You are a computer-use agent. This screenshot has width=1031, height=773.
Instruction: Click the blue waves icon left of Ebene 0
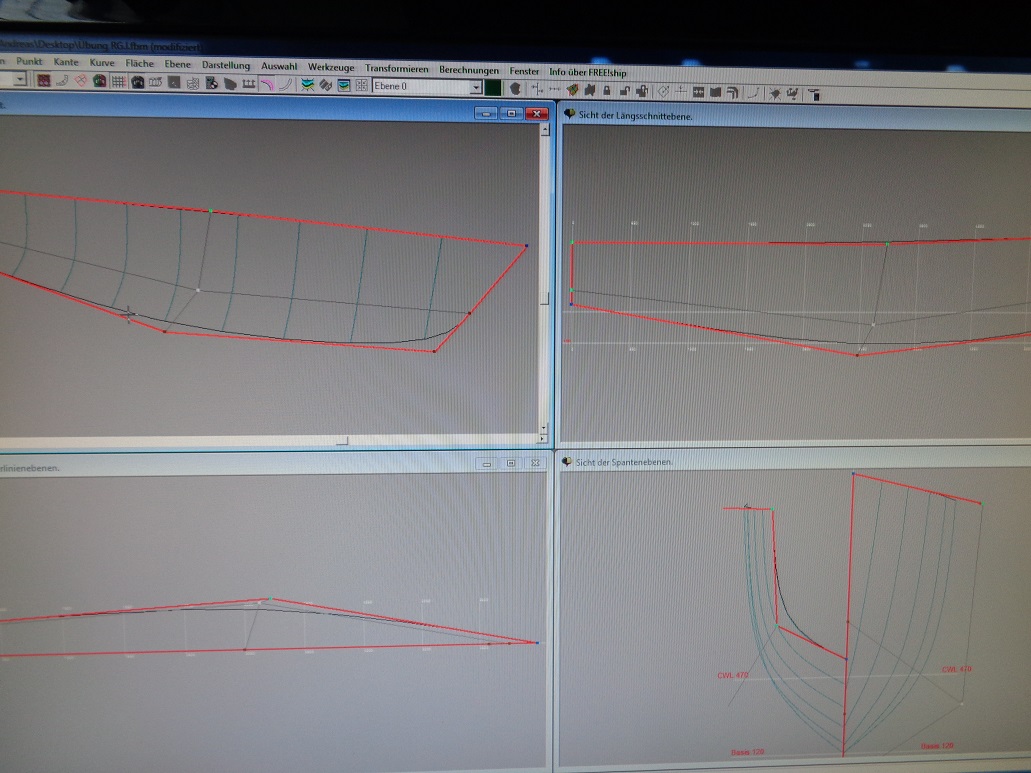click(309, 86)
